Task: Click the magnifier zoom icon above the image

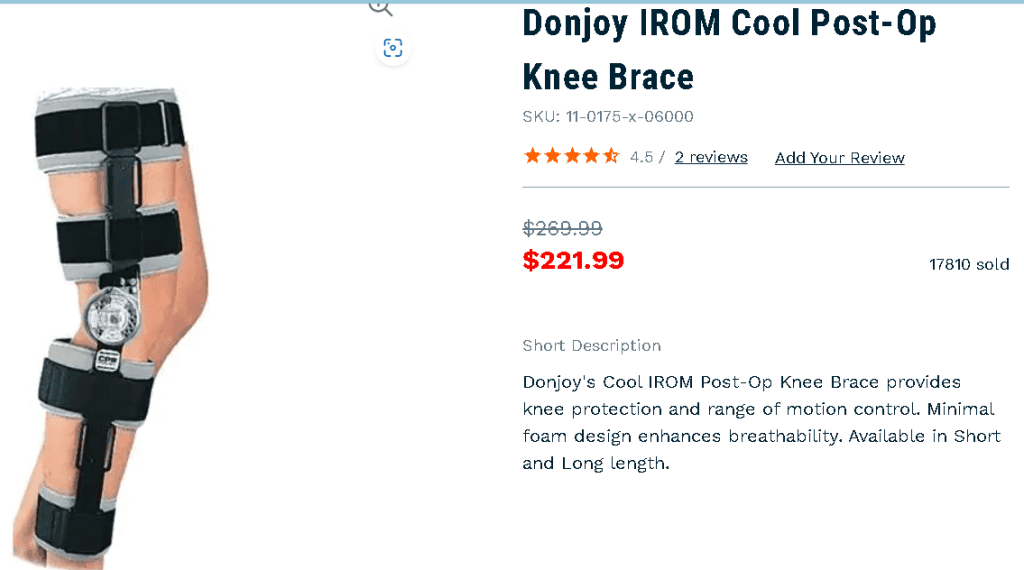Action: [x=380, y=8]
